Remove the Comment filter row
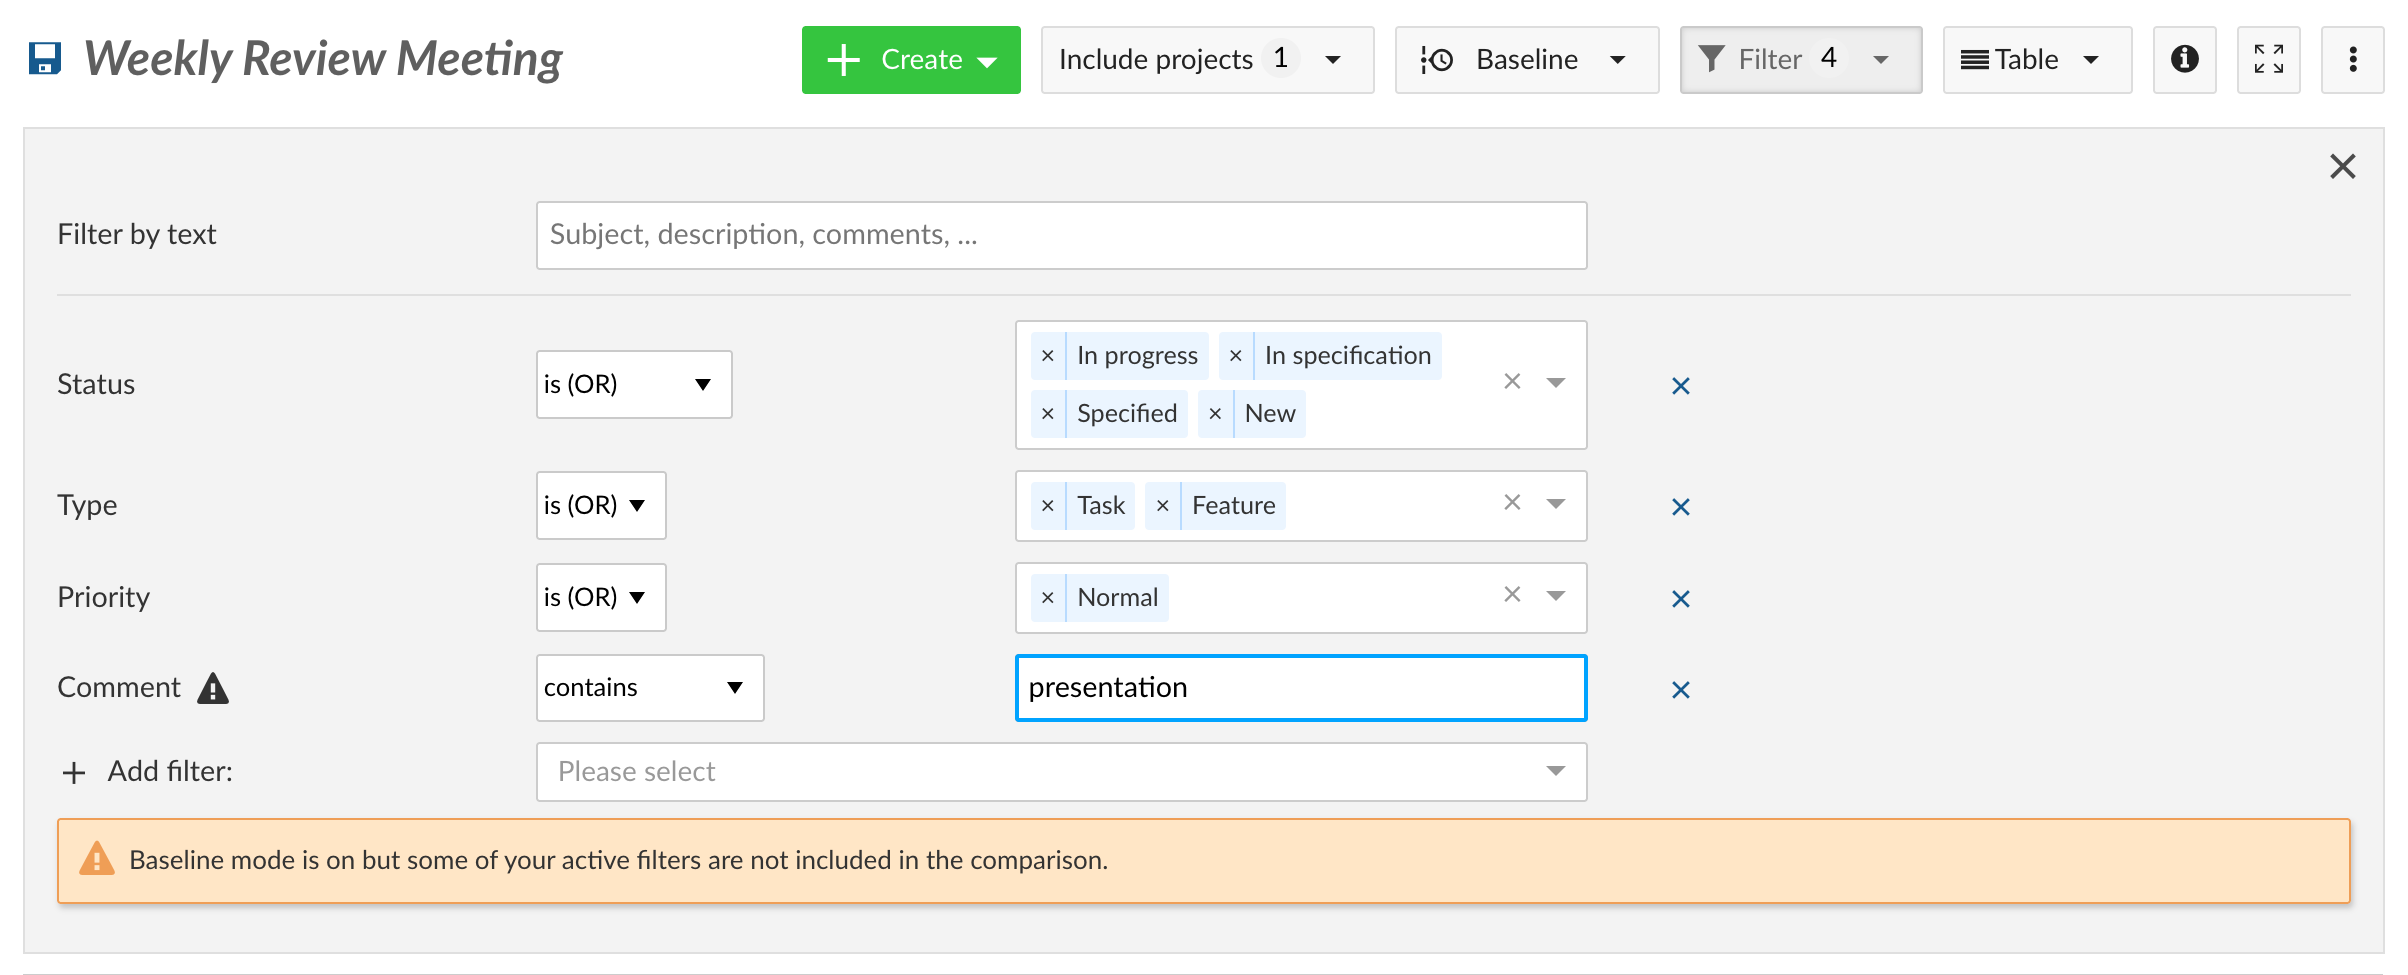This screenshot has height=975, width=2408. (1680, 690)
